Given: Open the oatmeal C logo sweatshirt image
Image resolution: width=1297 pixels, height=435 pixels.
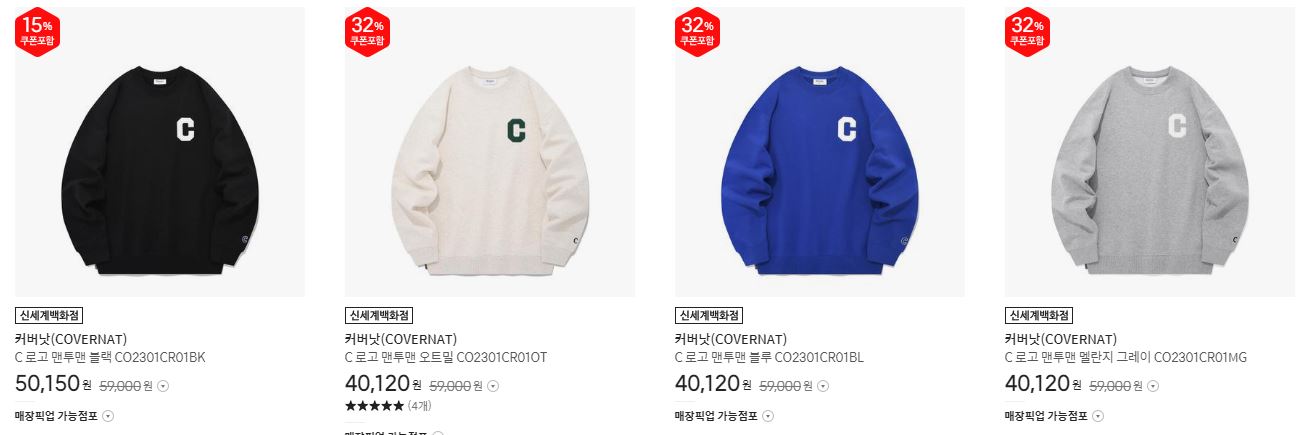Looking at the screenshot, I should click(x=490, y=152).
